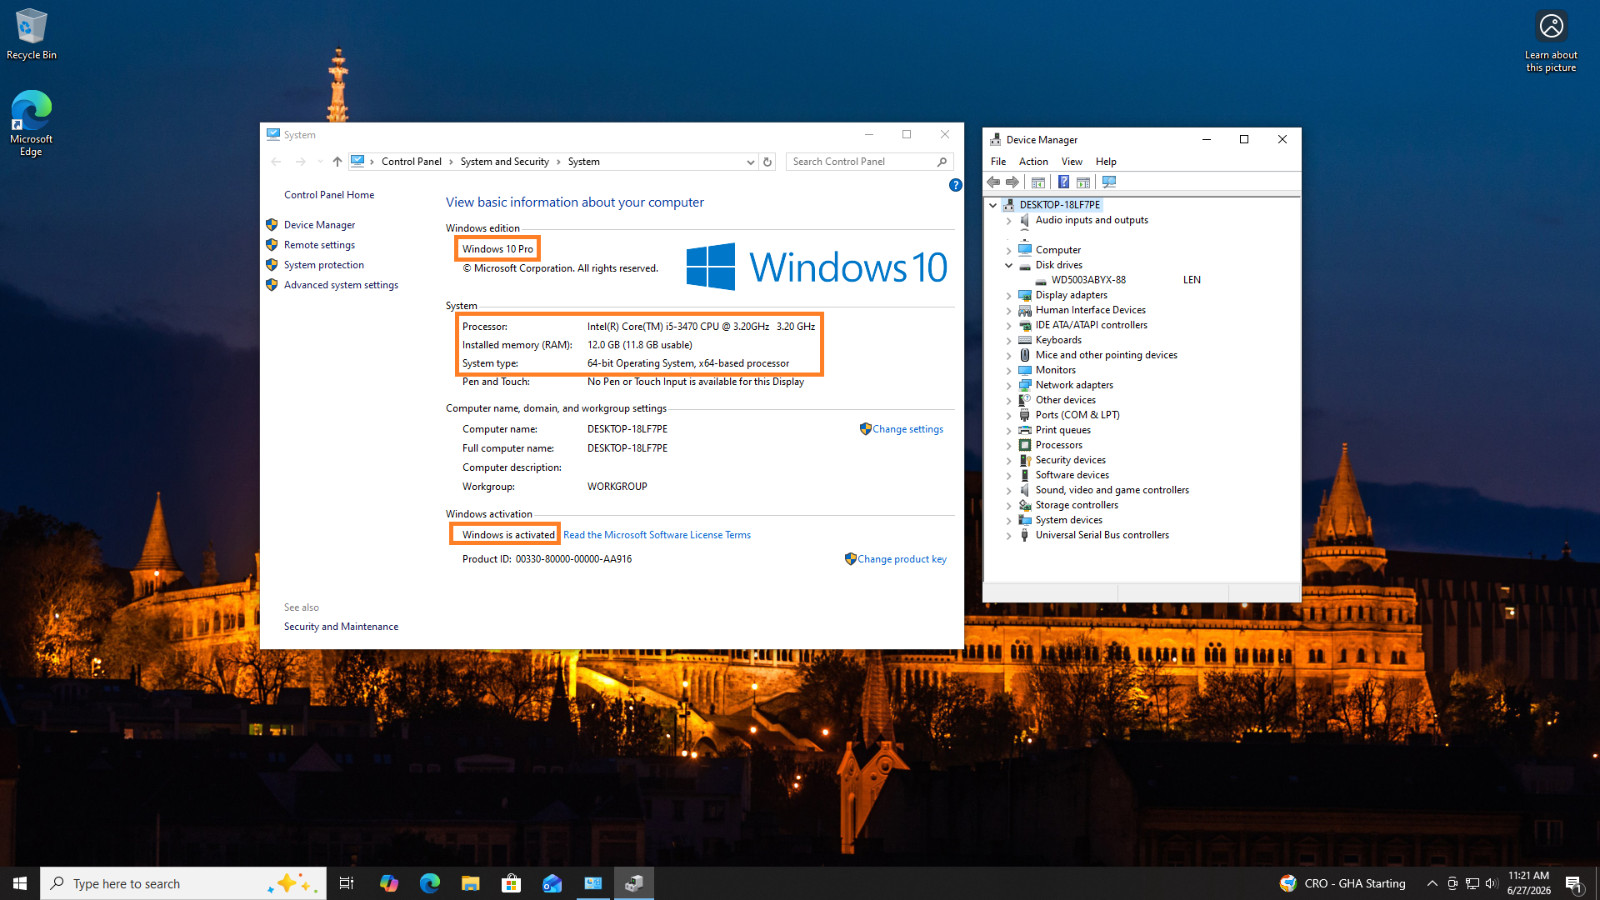Expand the Processors node

tap(1008, 445)
